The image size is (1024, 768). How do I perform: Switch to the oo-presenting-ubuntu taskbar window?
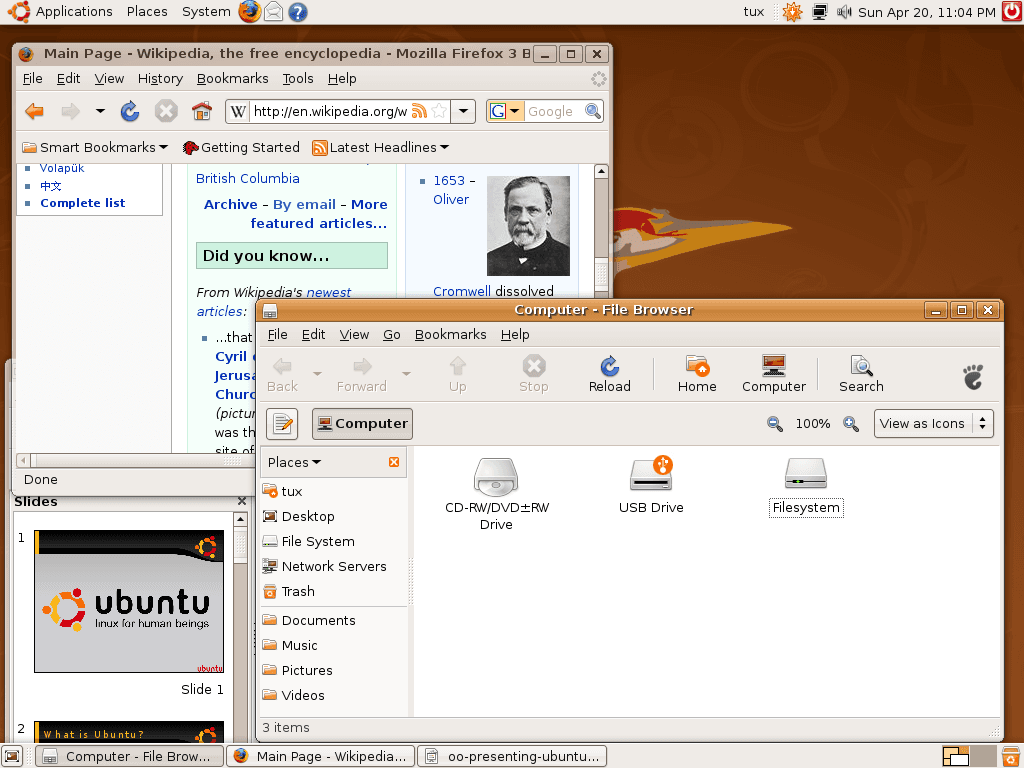click(x=511, y=756)
